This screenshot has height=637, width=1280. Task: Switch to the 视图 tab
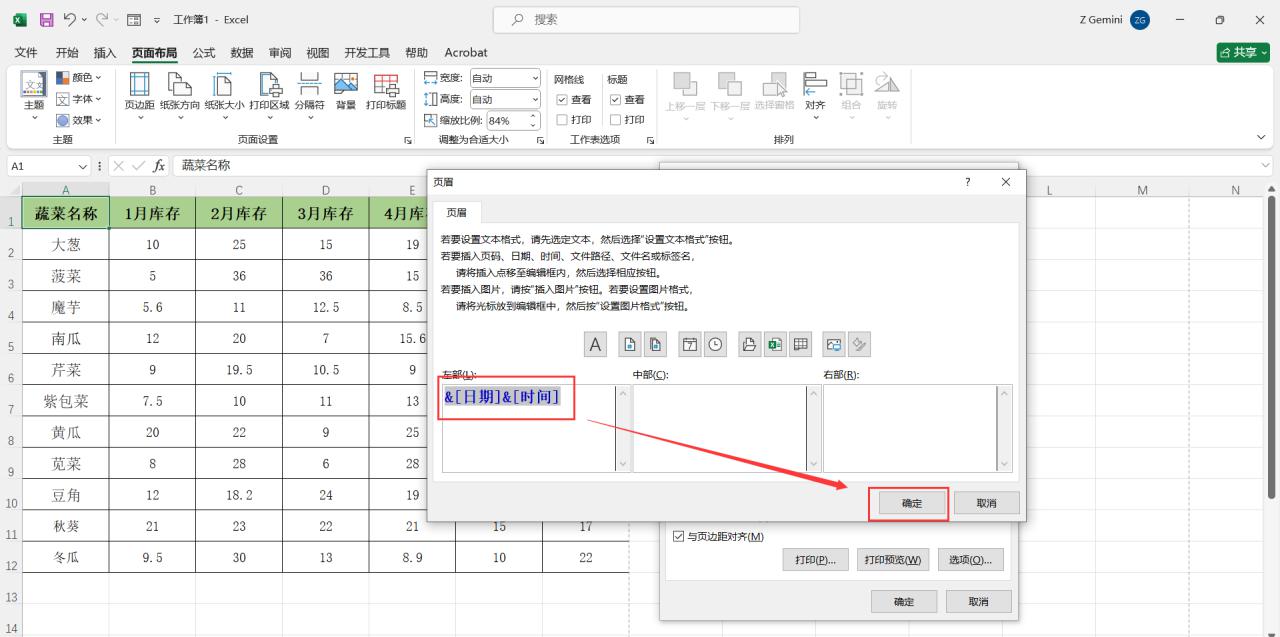(318, 53)
